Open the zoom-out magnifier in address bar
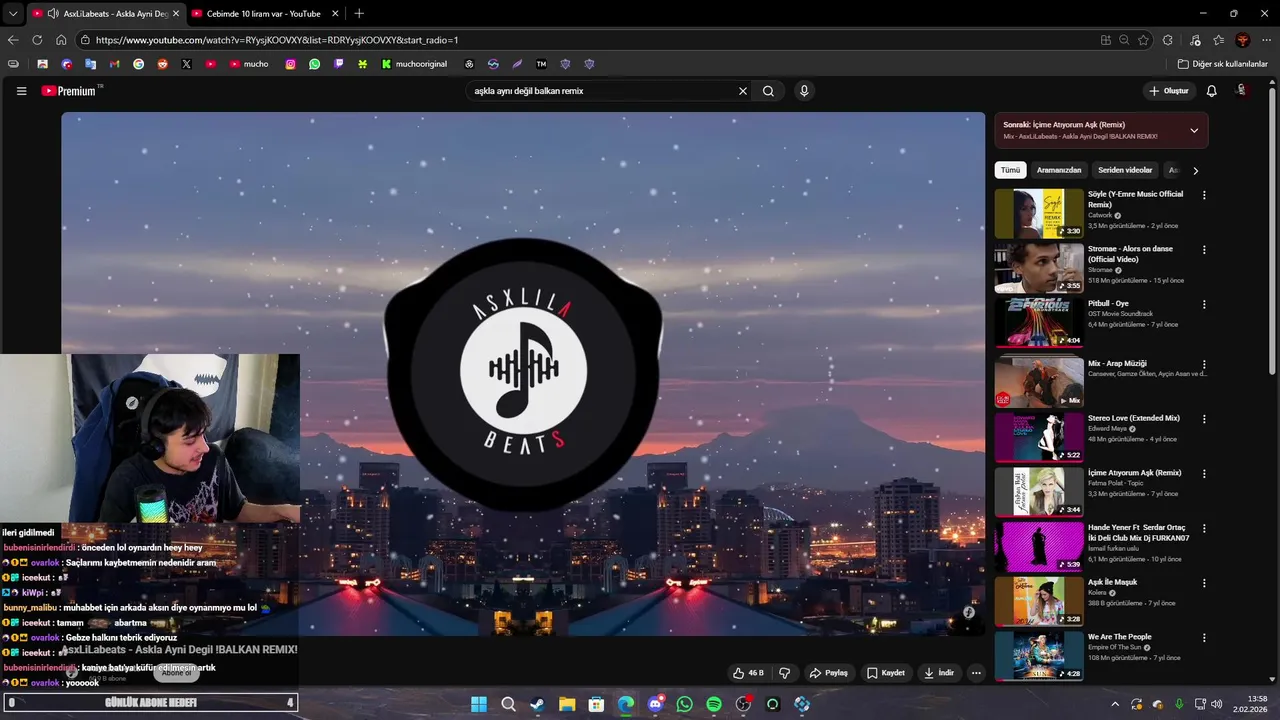The height and width of the screenshot is (720, 1280). (x=1124, y=40)
